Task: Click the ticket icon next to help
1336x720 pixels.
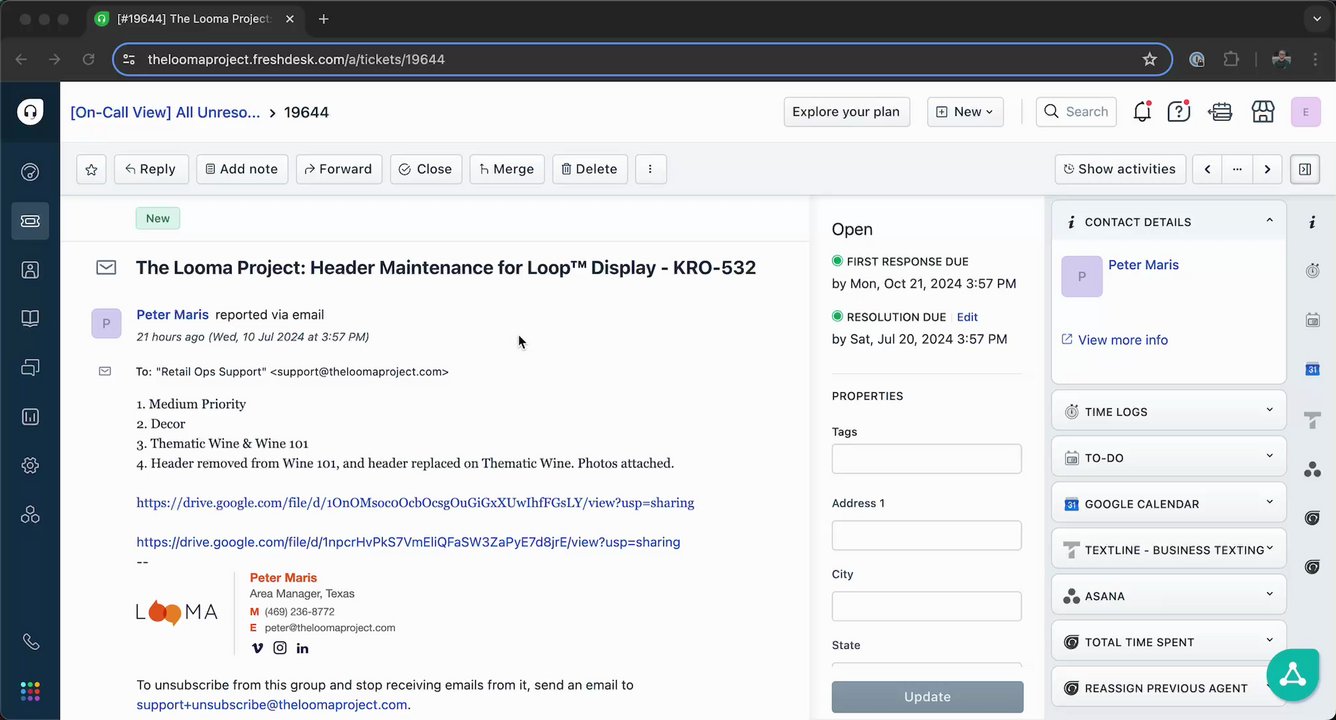Action: [x=1220, y=112]
